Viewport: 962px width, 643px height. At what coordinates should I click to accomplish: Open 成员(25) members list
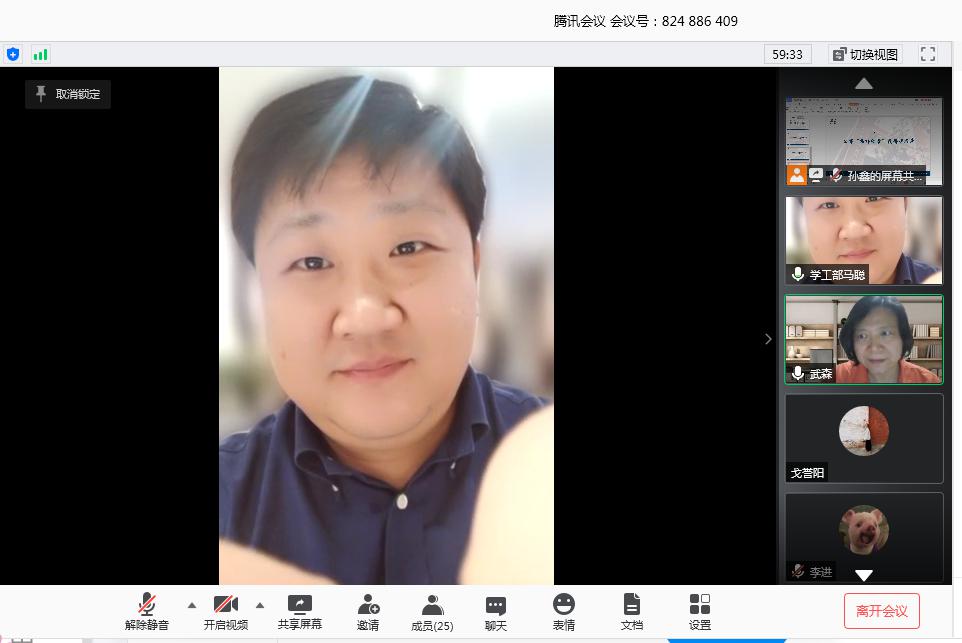point(432,611)
